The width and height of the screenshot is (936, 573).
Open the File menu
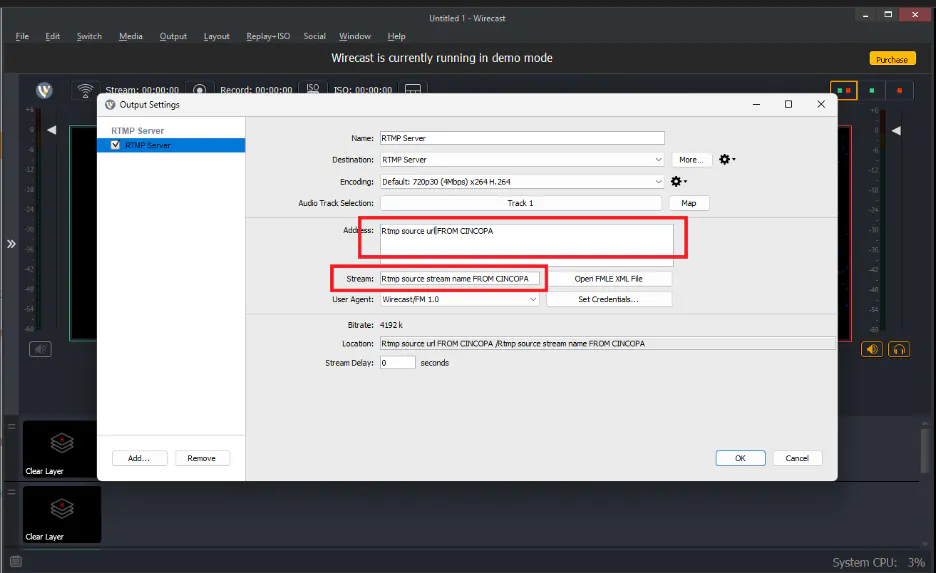pyautogui.click(x=22, y=36)
